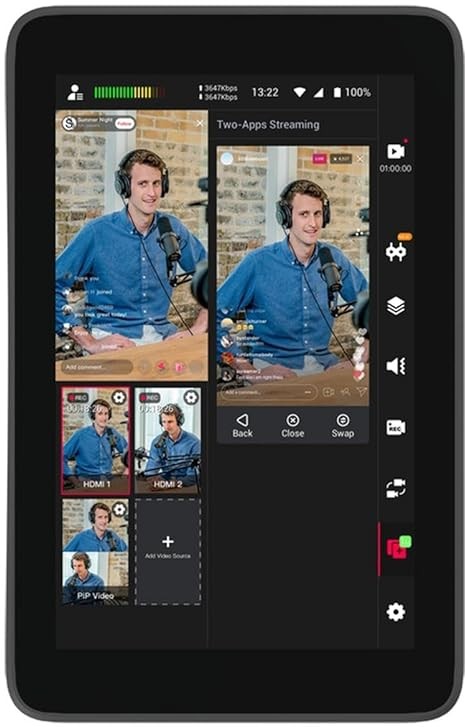Tap the audio level meter in status bar

click(x=129, y=92)
